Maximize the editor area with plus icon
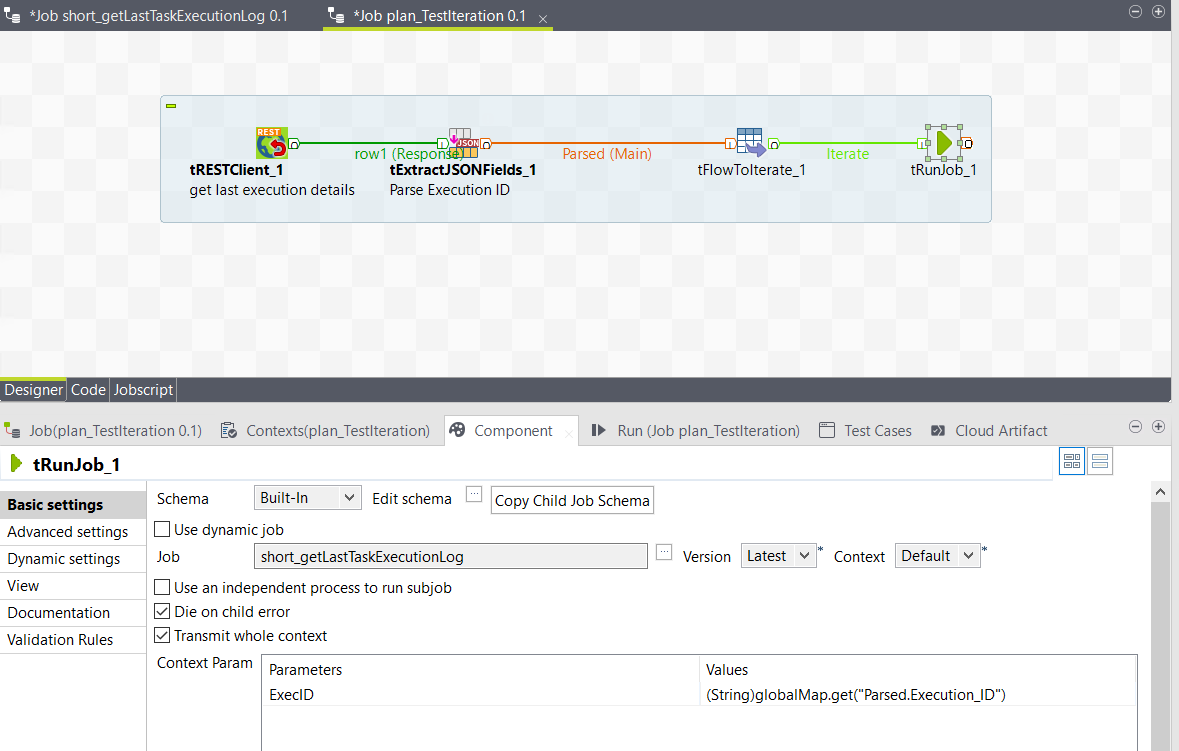This screenshot has height=751, width=1179. click(x=1158, y=11)
